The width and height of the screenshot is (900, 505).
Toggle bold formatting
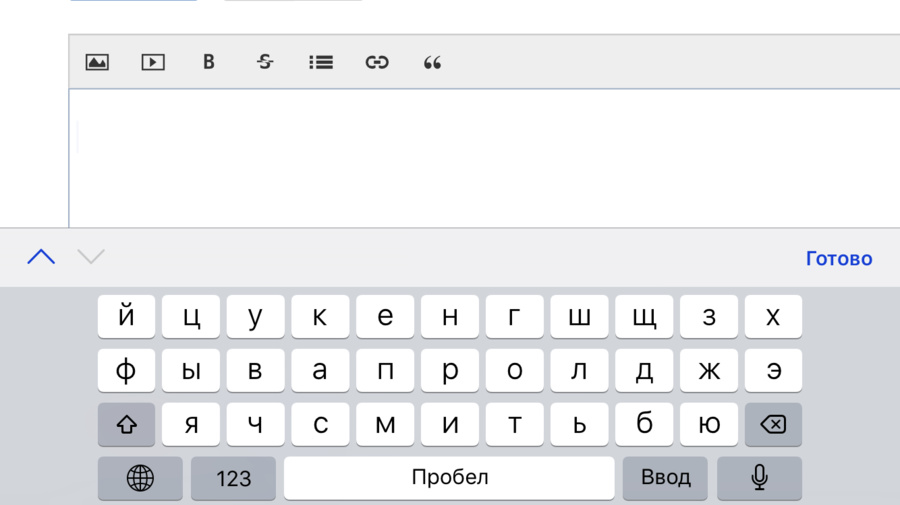pos(209,62)
